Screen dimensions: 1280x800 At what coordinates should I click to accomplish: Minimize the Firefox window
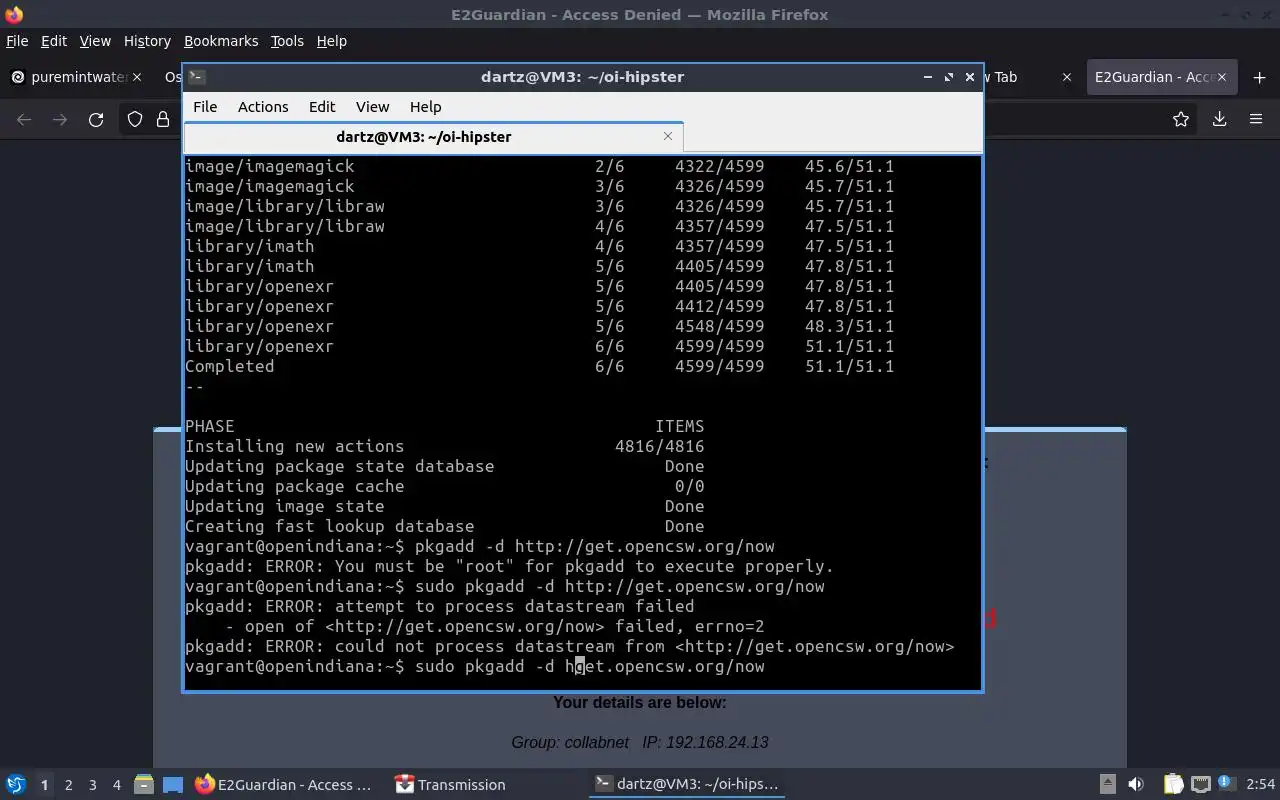pos(1227,15)
